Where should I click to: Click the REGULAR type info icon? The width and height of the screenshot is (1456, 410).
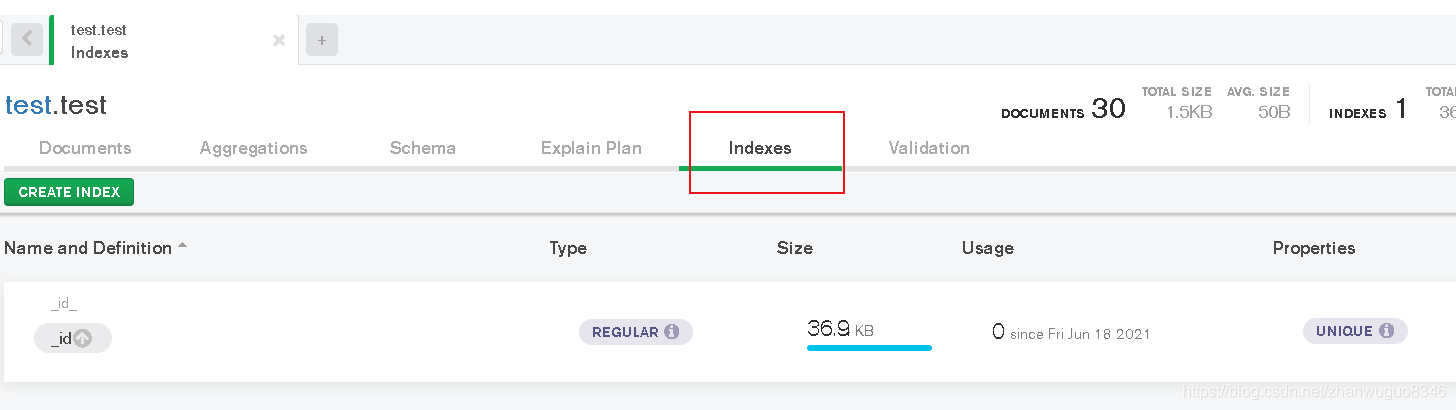672,332
